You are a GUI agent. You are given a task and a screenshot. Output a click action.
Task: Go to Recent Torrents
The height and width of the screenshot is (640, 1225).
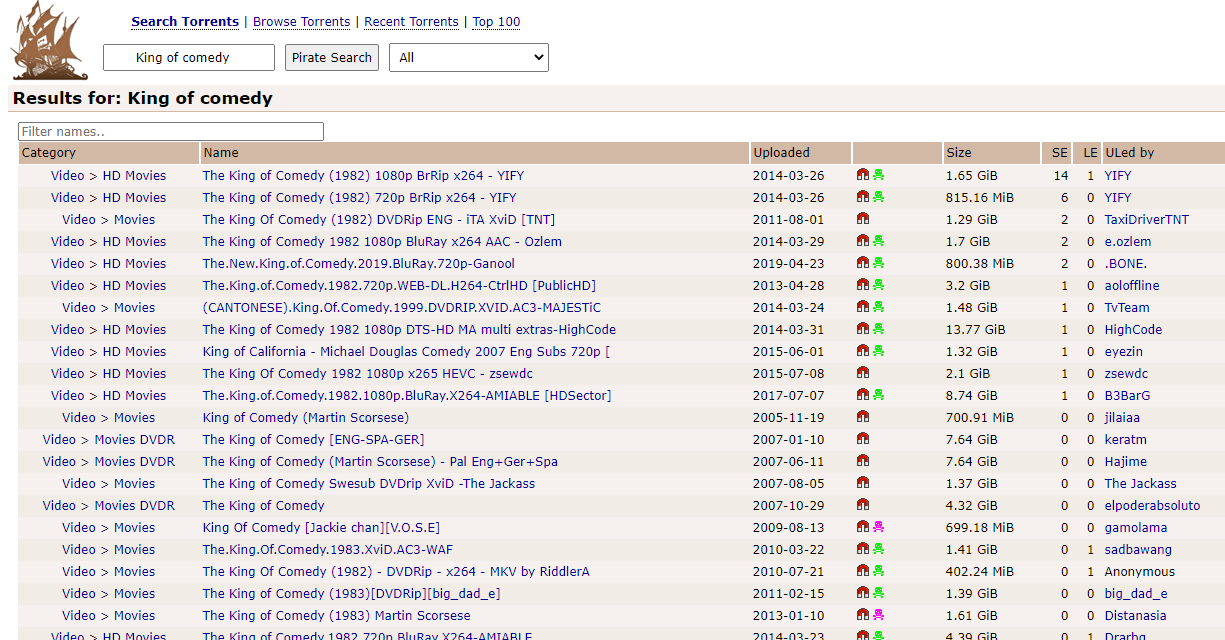[411, 21]
